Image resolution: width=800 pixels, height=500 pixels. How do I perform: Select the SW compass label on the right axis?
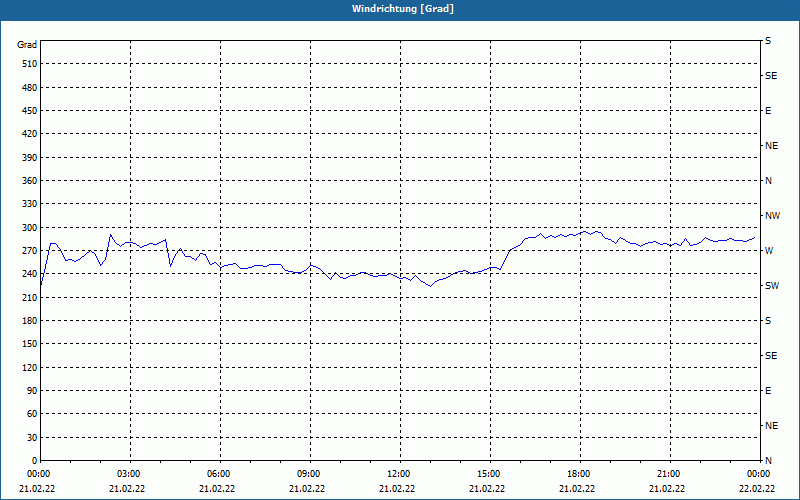pos(772,286)
